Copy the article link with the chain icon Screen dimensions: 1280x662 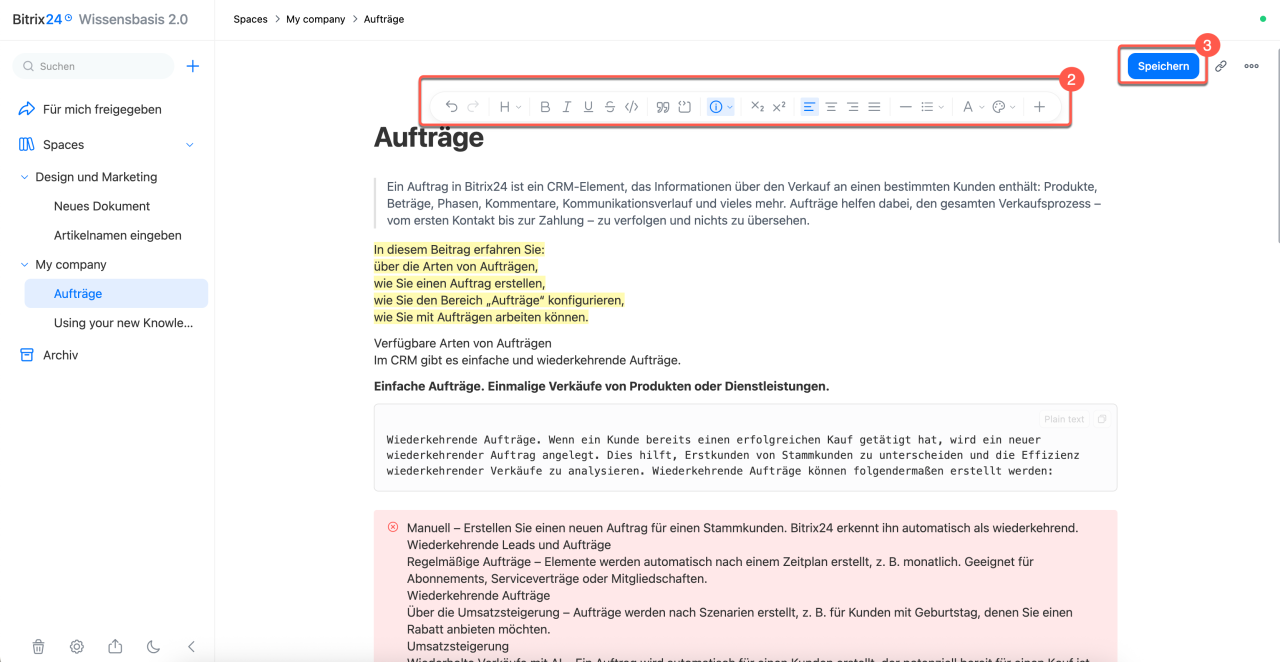click(1221, 66)
